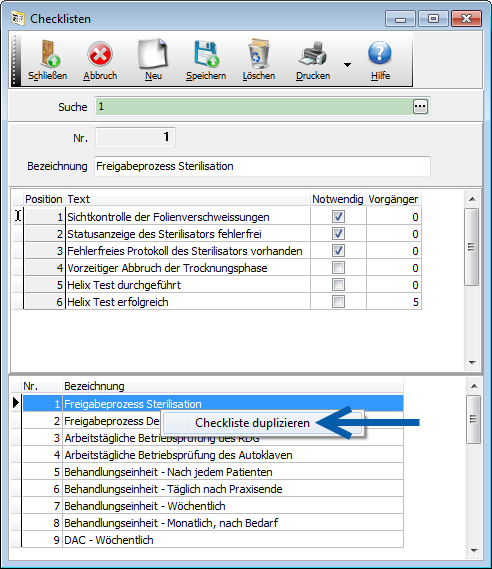Check Notwendig for Helix Test durchgeführt
The height and width of the screenshot is (569, 492).
pos(338,285)
